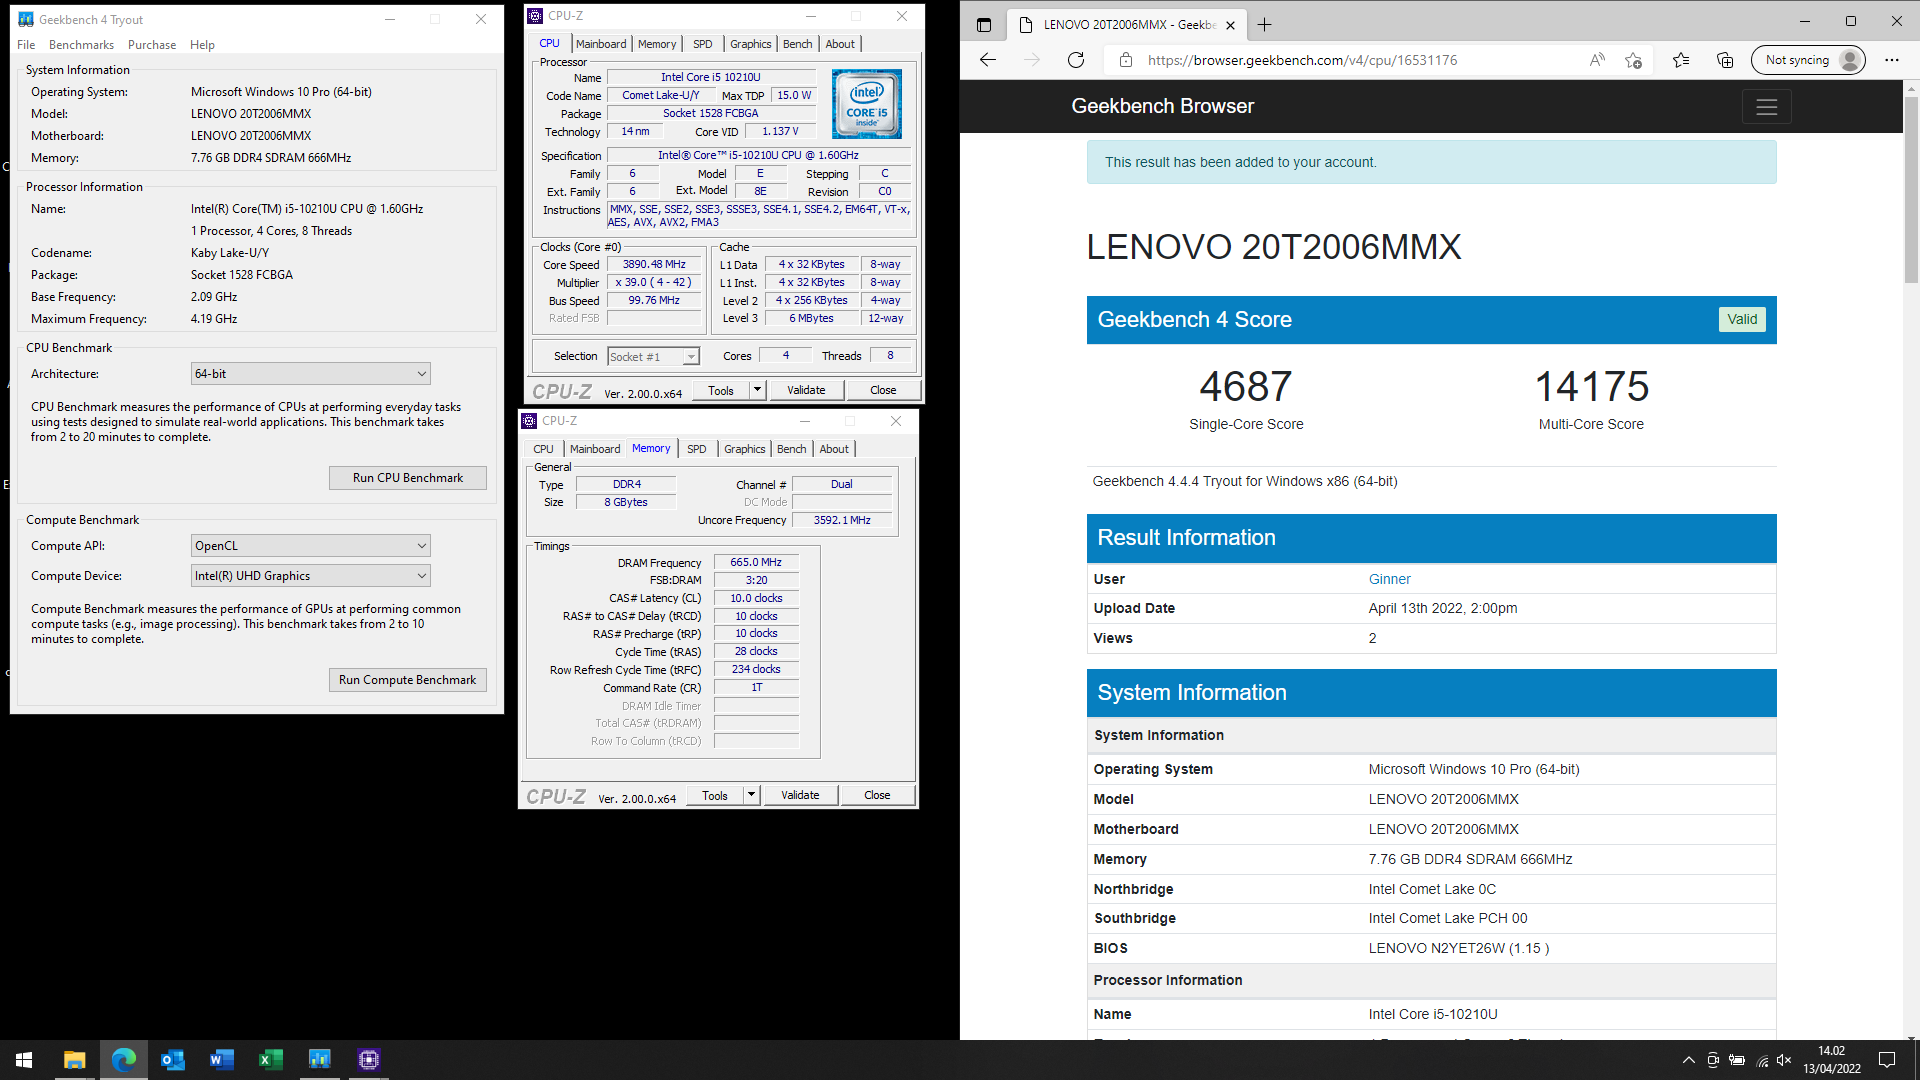Reload the Geekbench Browser page
The width and height of the screenshot is (1920, 1080).
point(1076,60)
